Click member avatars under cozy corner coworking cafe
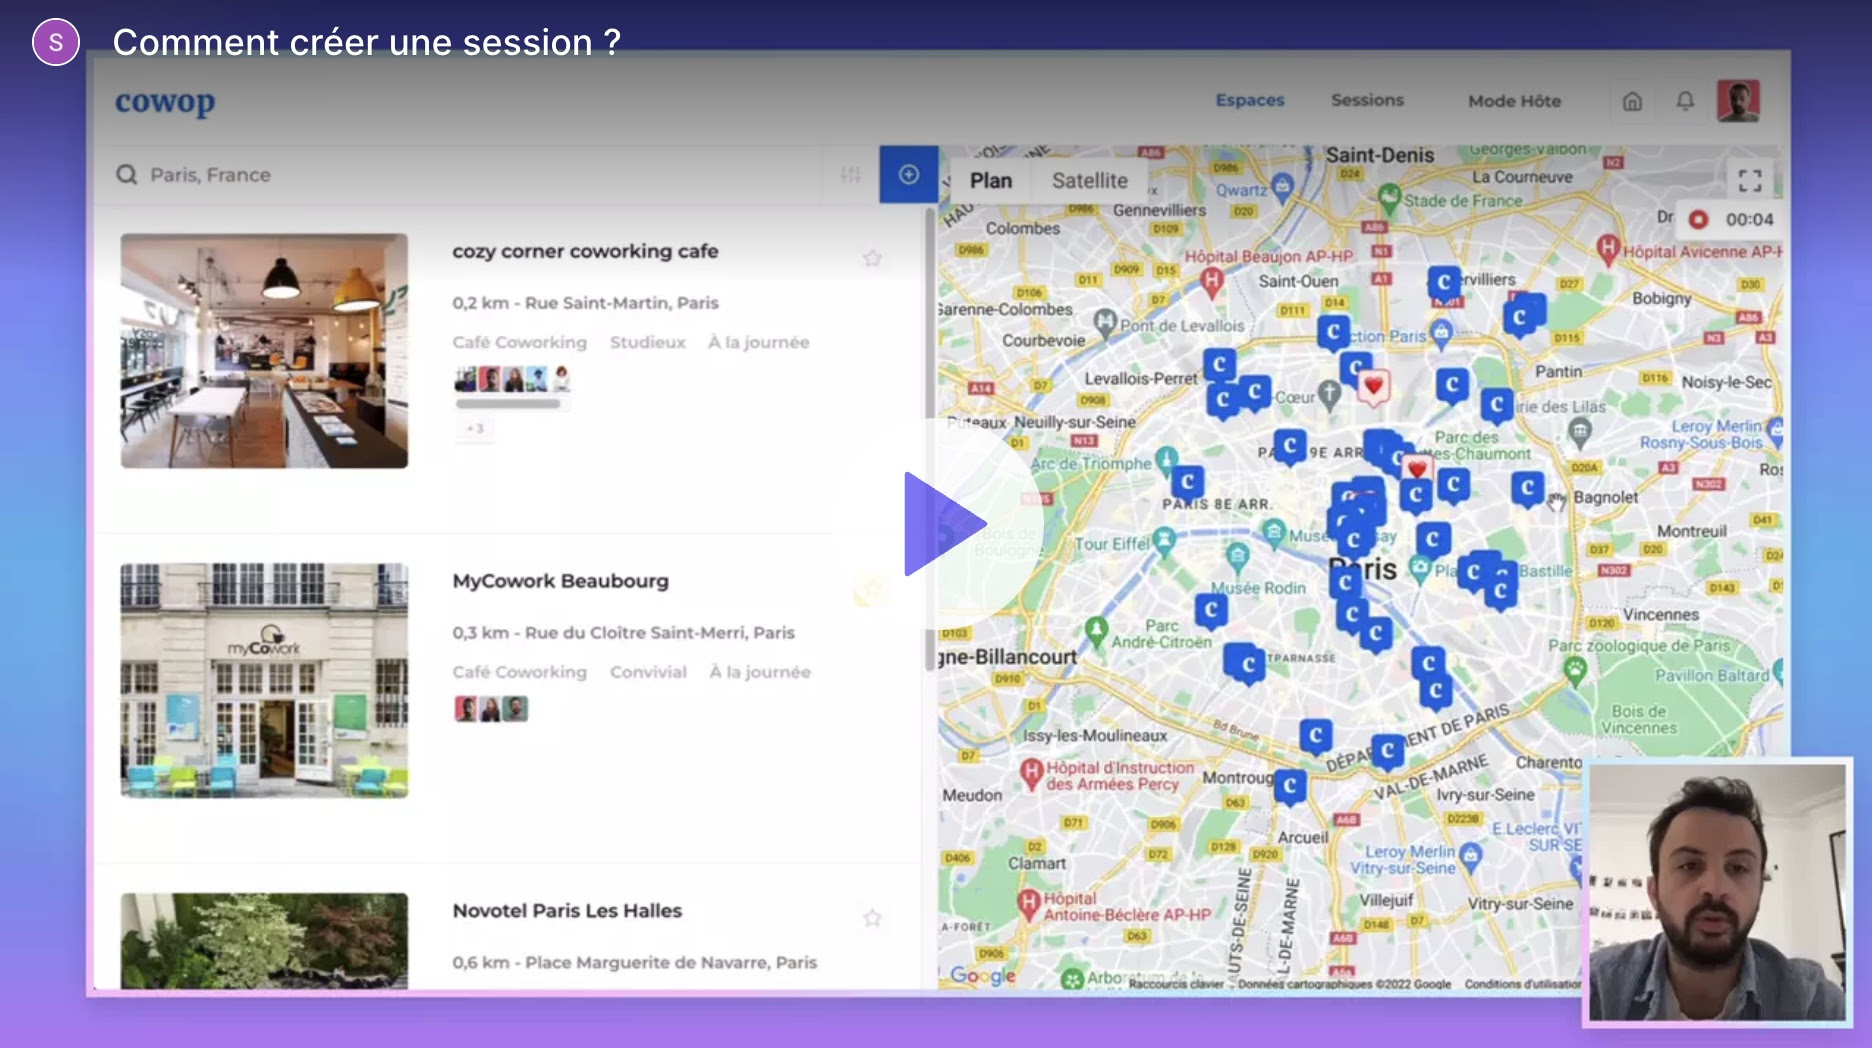1872x1048 pixels. point(512,379)
